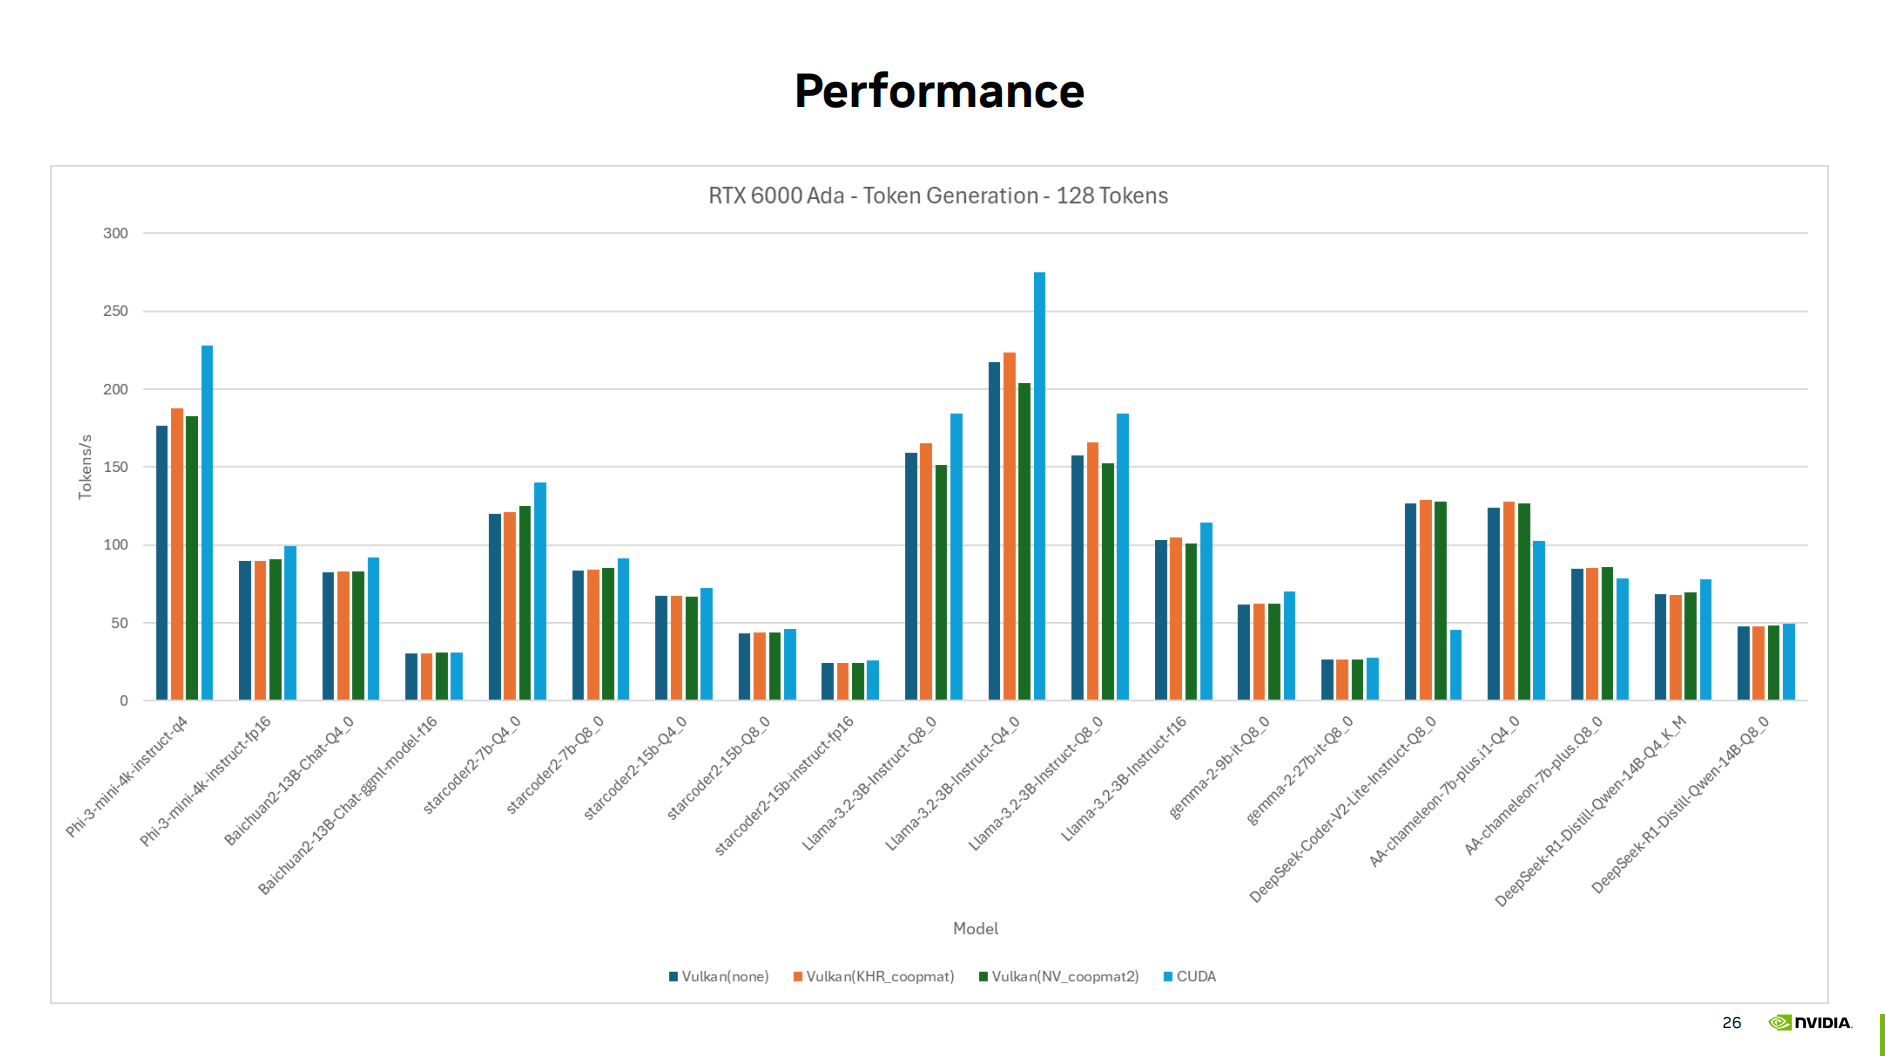The width and height of the screenshot is (1885, 1056).
Task: Click the "Llama-3.2-3B-Instruct-Q4_0" axis label
Action: click(x=953, y=783)
